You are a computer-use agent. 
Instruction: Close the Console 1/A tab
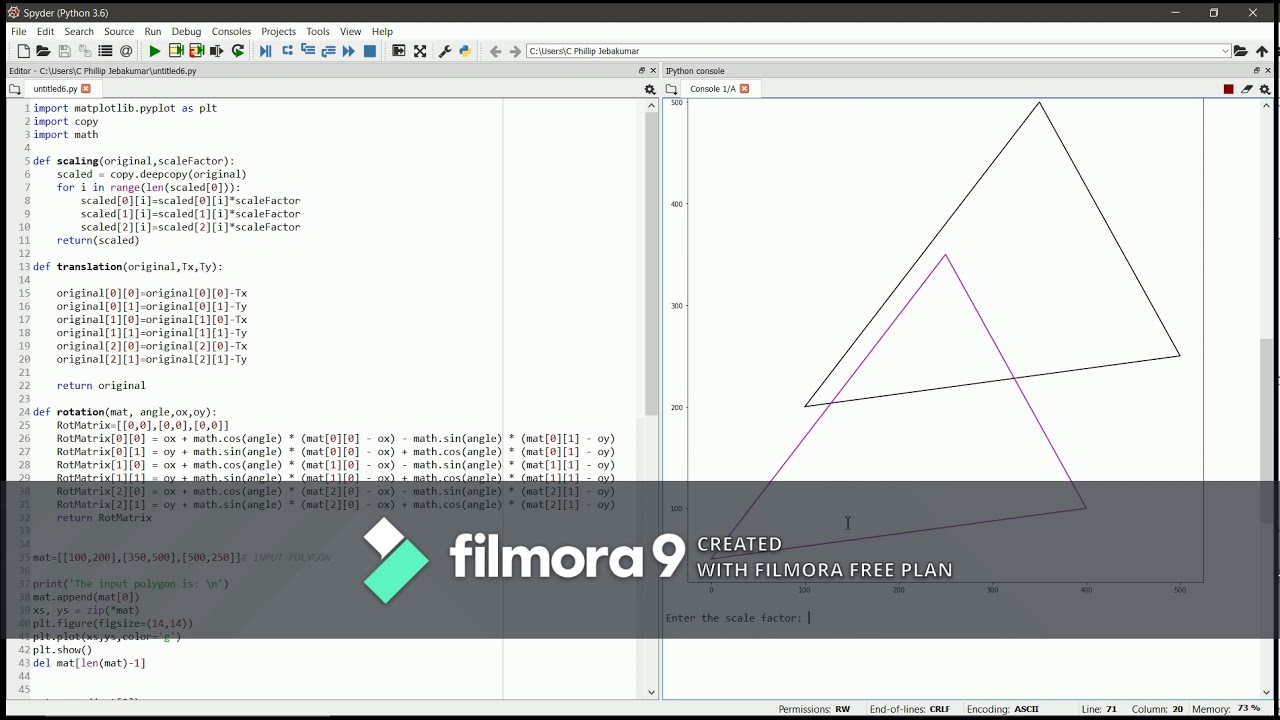pyautogui.click(x=745, y=89)
